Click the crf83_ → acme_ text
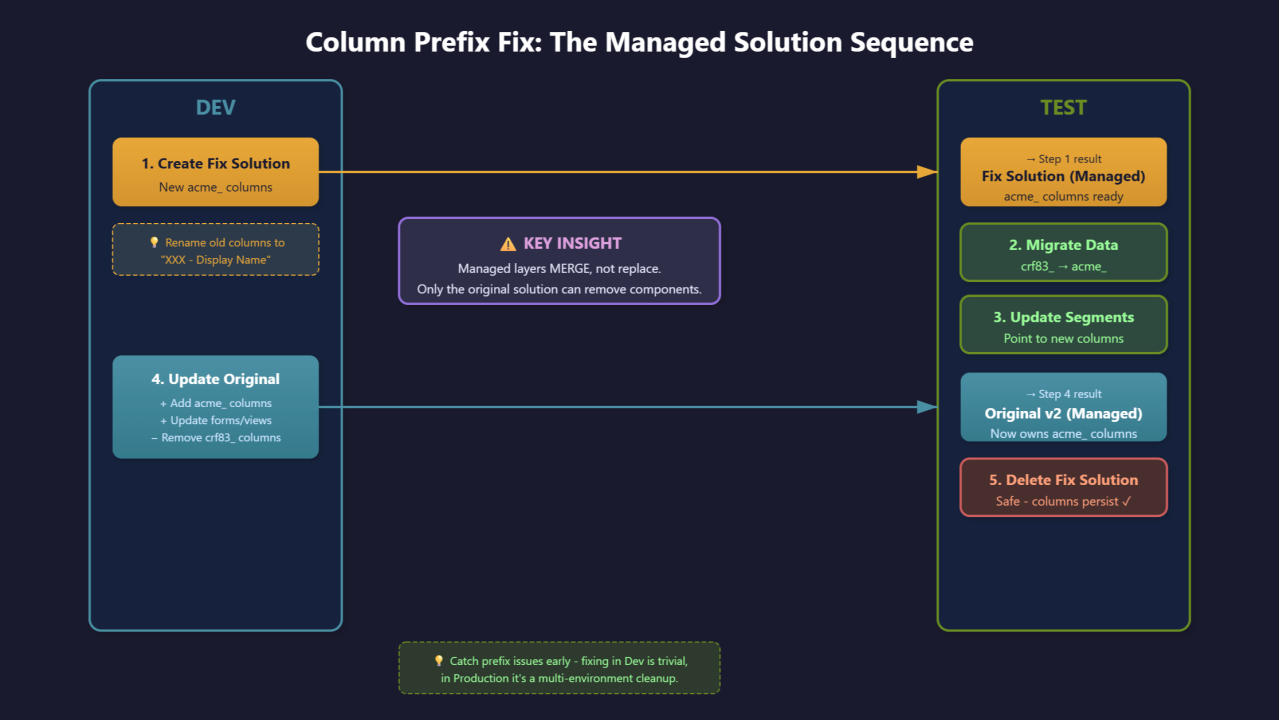The height and width of the screenshot is (720, 1279). coord(1063,267)
